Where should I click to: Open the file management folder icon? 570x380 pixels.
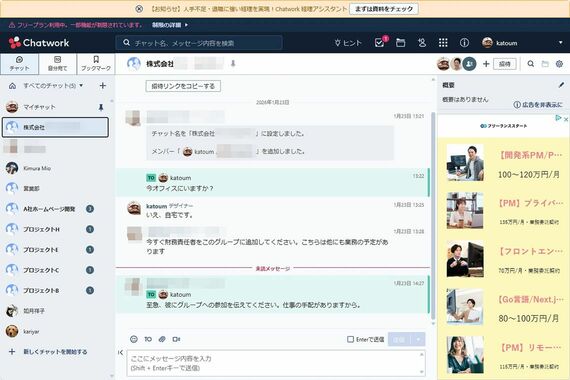tap(401, 43)
